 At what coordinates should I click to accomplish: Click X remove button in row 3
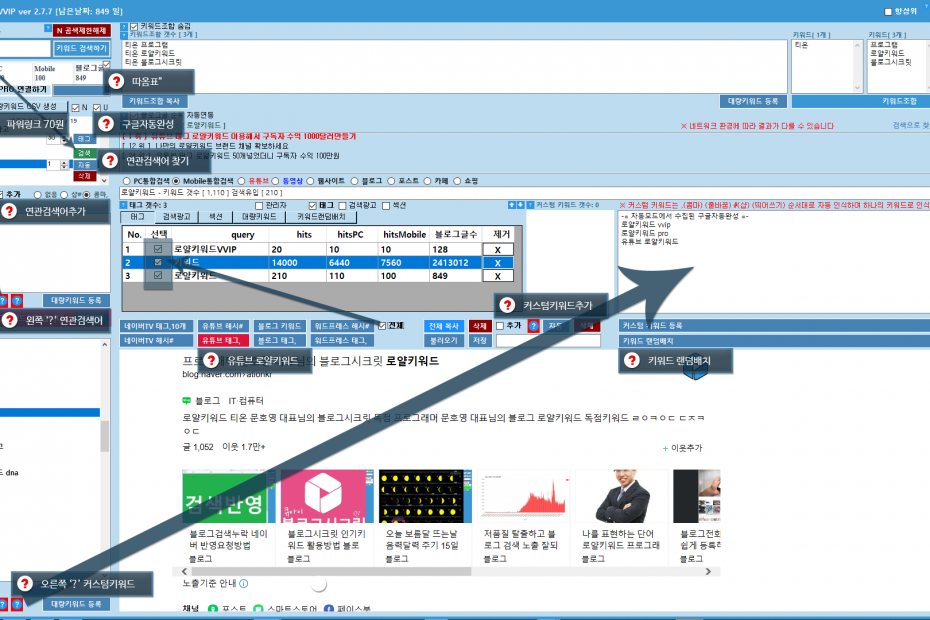(497, 276)
